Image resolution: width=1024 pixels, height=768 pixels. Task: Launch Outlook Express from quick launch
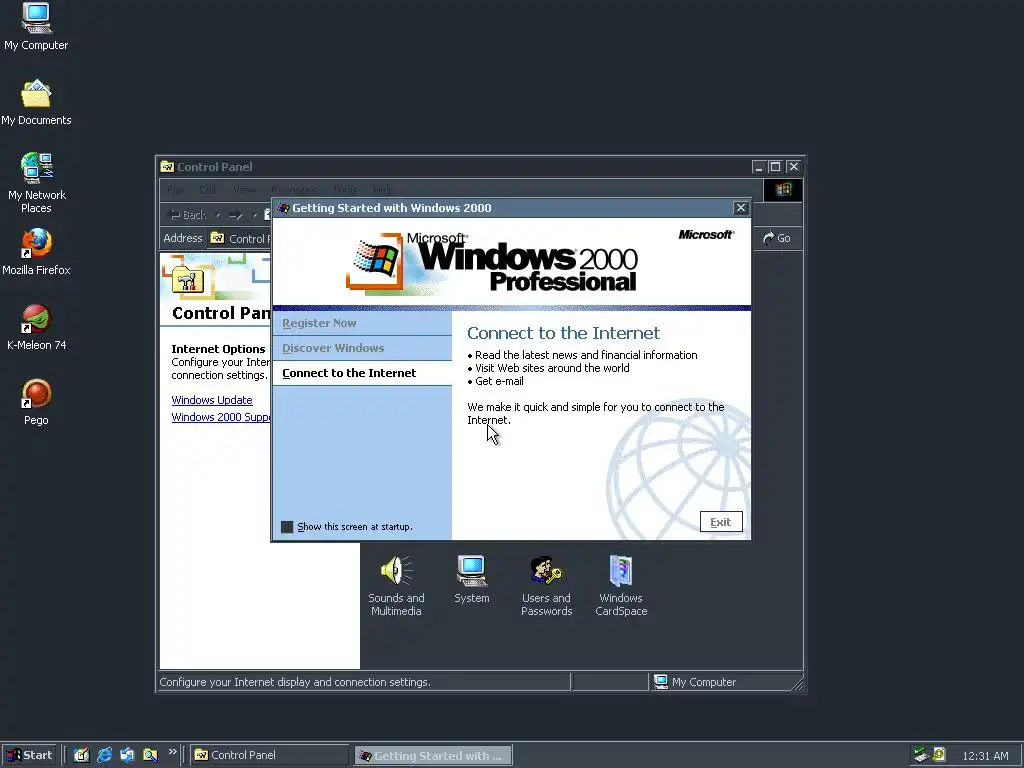[x=127, y=755]
